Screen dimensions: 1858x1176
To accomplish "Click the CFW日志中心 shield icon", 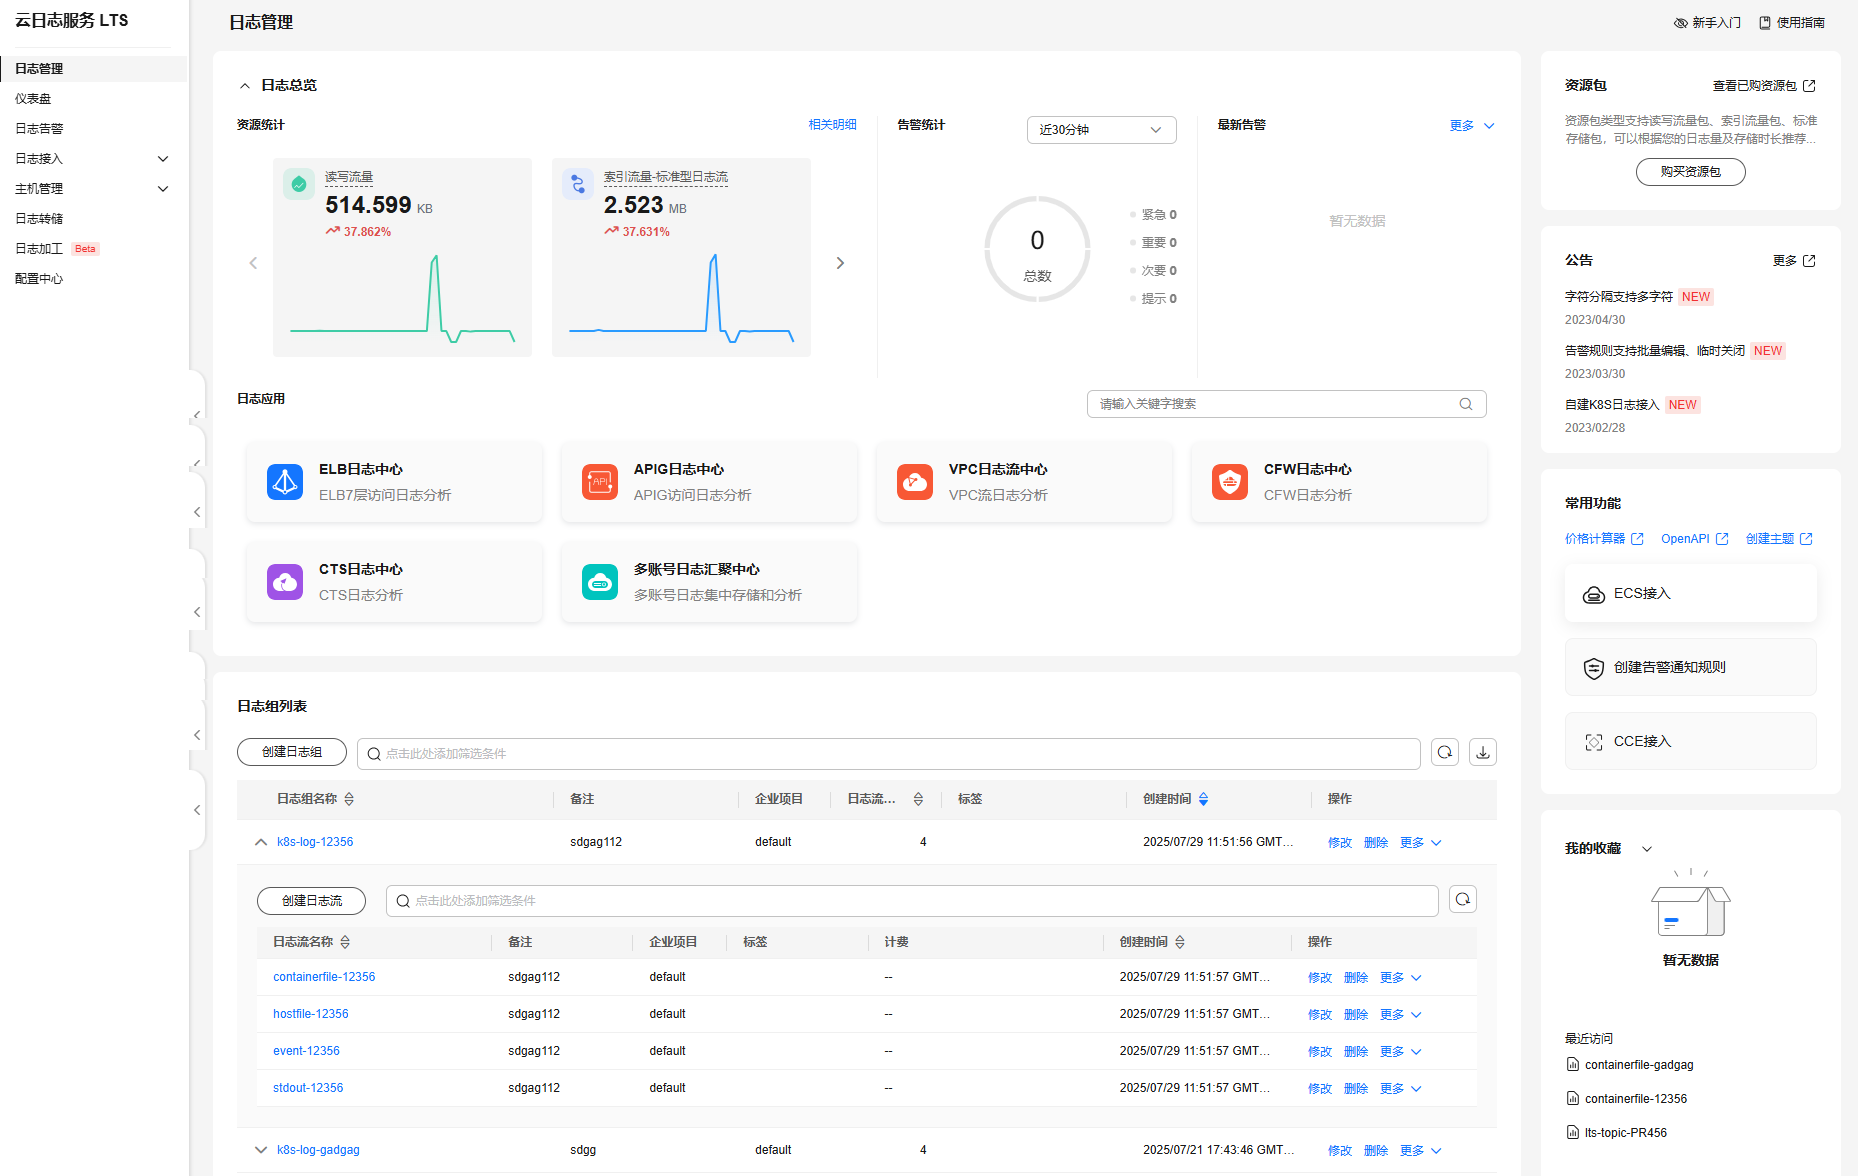I will [x=1230, y=482].
